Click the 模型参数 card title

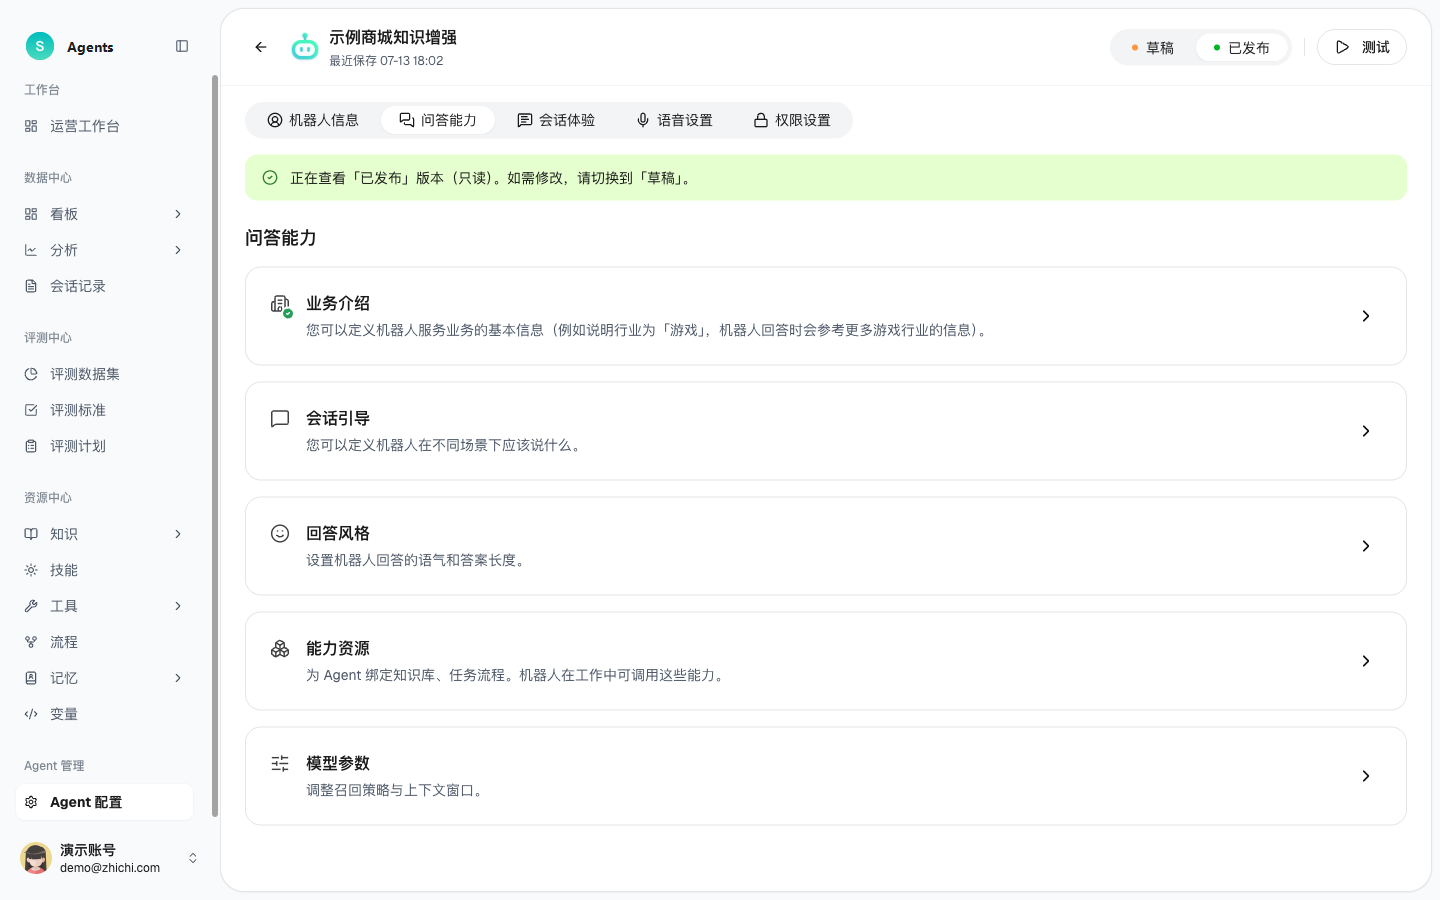(x=338, y=763)
